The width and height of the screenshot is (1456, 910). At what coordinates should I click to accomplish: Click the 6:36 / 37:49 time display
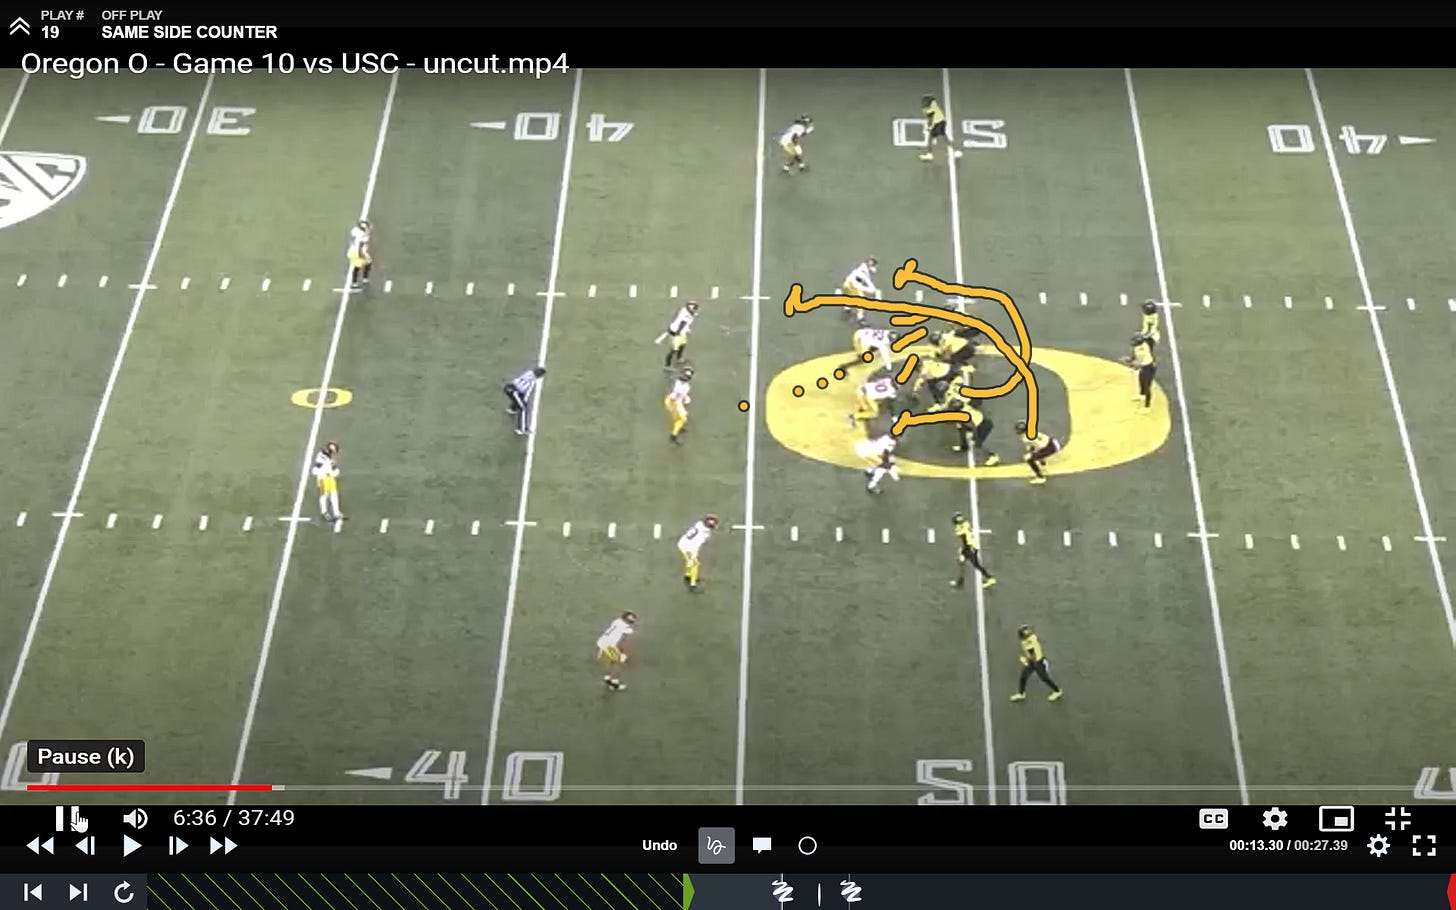[x=234, y=818]
